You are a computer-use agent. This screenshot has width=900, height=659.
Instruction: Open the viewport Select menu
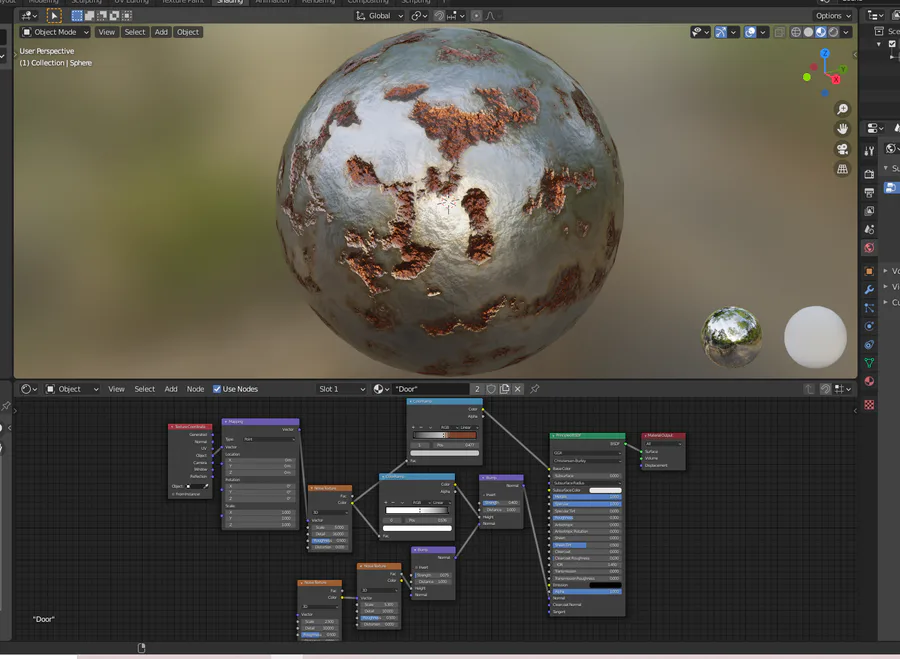point(135,32)
